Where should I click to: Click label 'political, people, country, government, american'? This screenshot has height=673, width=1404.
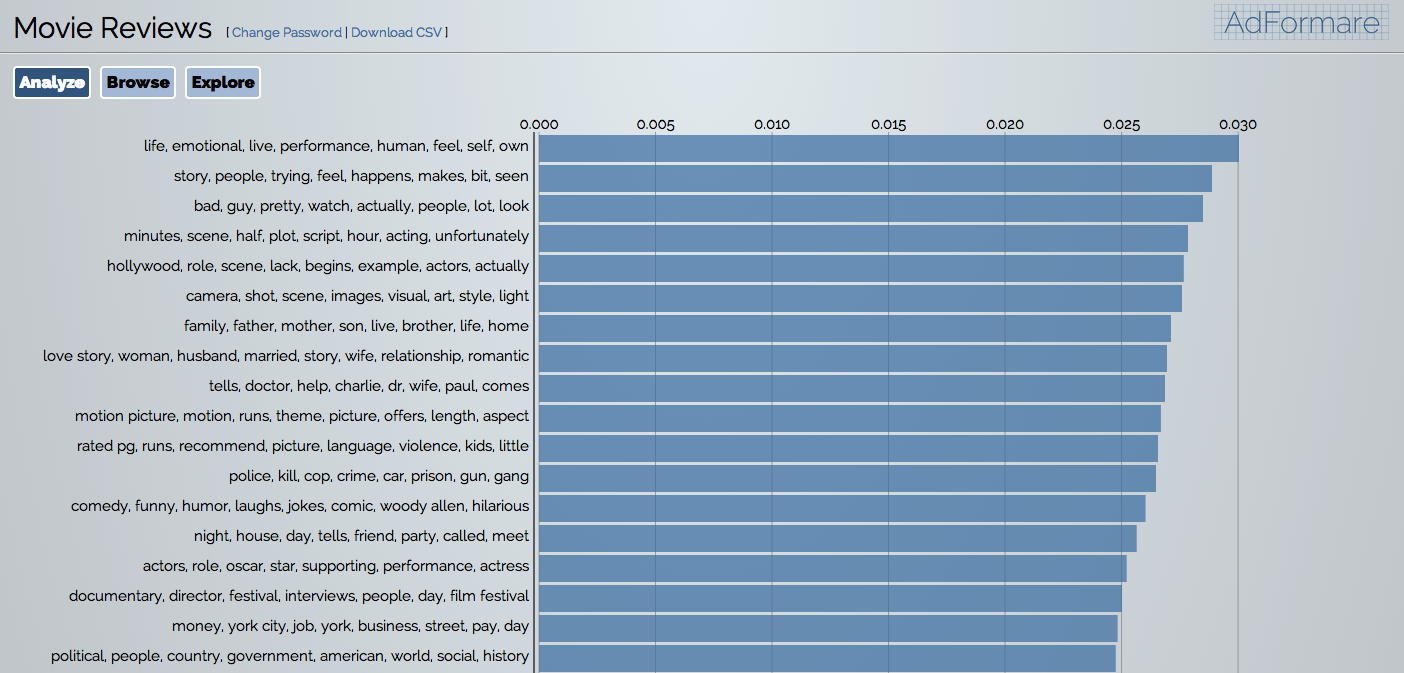click(x=290, y=656)
